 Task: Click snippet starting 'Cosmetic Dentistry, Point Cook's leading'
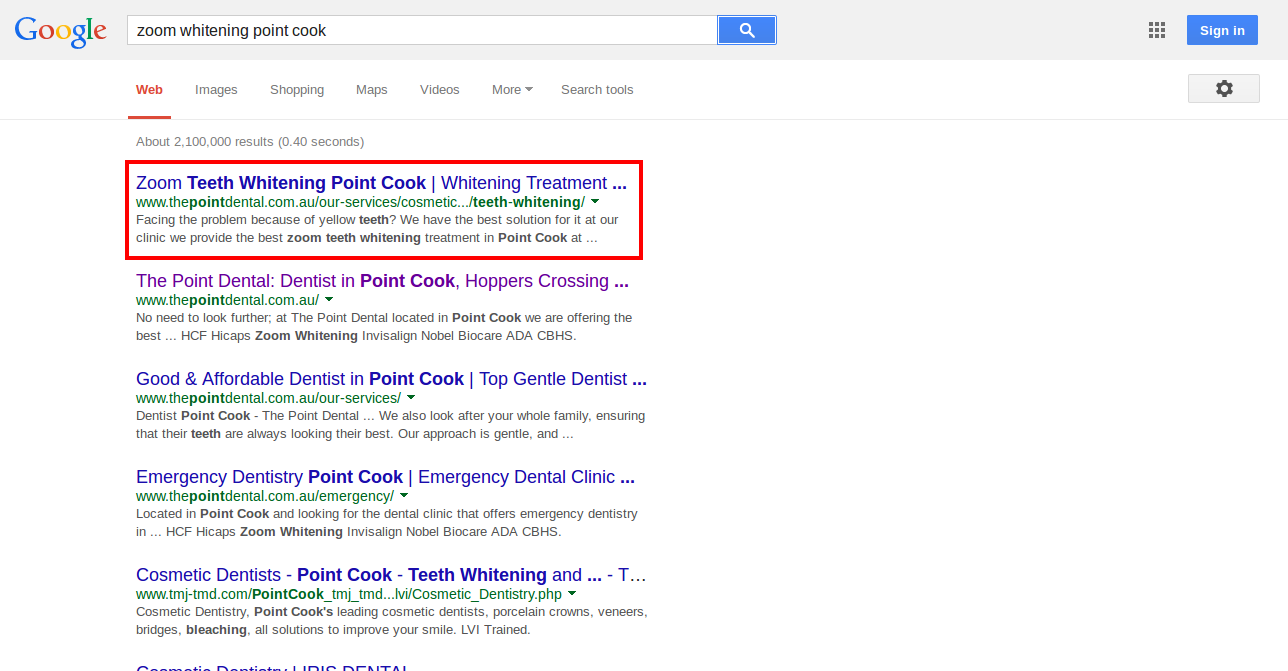tap(392, 621)
